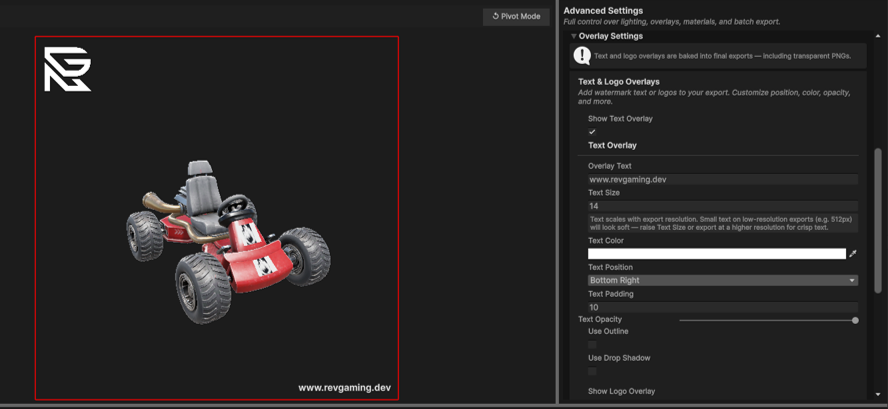Uncheck the Show Text Overlay checkbox
The image size is (888, 409).
(592, 131)
